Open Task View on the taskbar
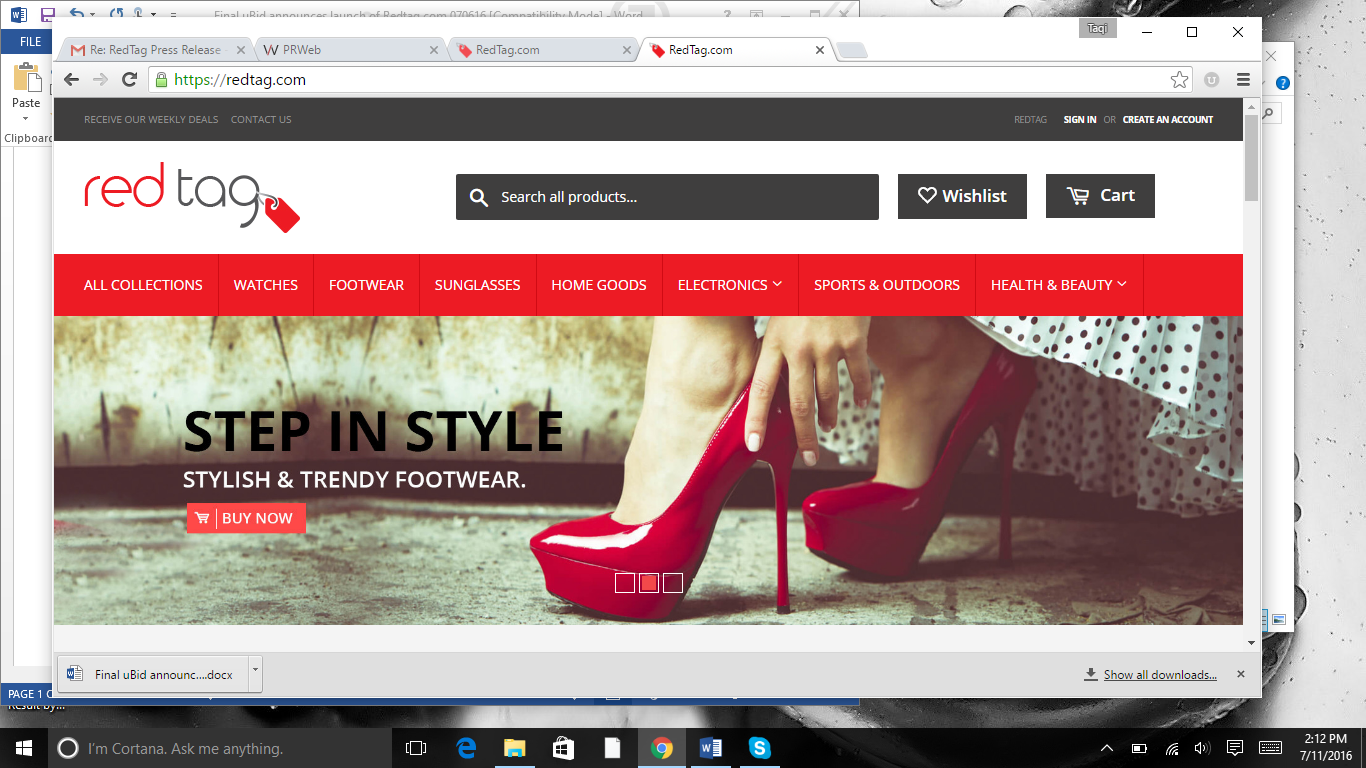1366x768 pixels. (416, 748)
